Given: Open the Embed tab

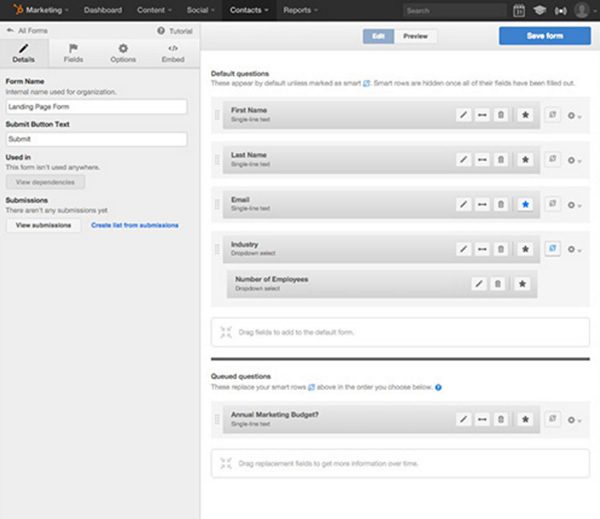Looking at the screenshot, I should (x=173, y=53).
